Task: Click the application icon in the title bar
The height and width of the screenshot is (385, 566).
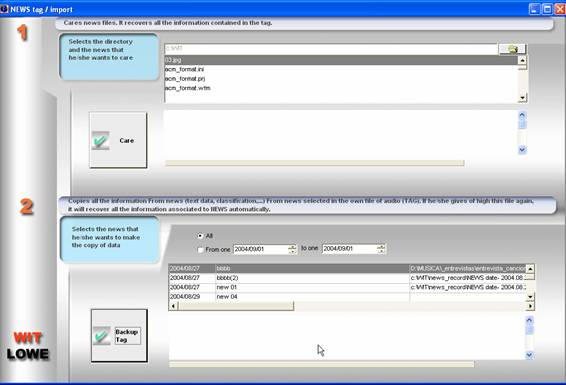Action: tap(4, 9)
